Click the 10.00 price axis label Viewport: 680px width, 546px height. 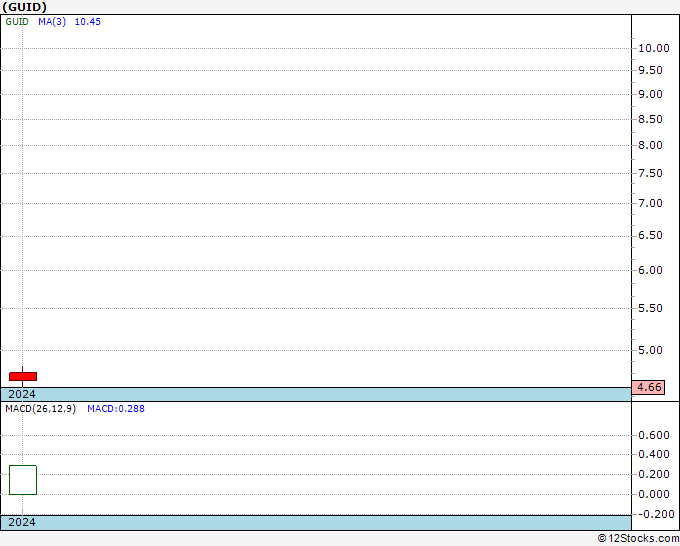[654, 48]
